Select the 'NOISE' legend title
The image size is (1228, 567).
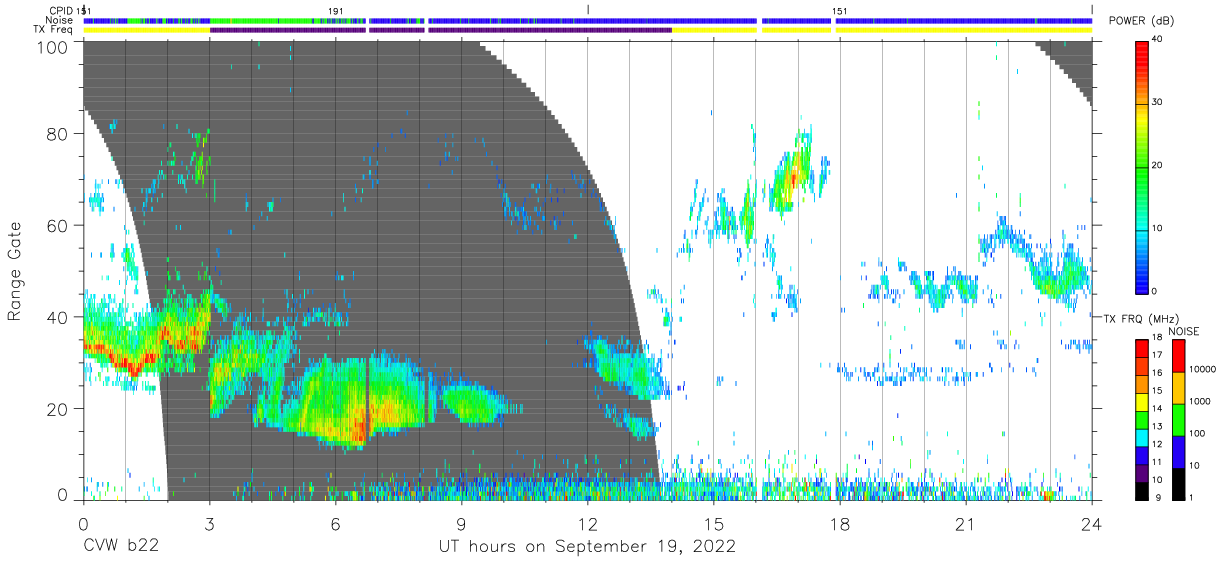[1182, 331]
